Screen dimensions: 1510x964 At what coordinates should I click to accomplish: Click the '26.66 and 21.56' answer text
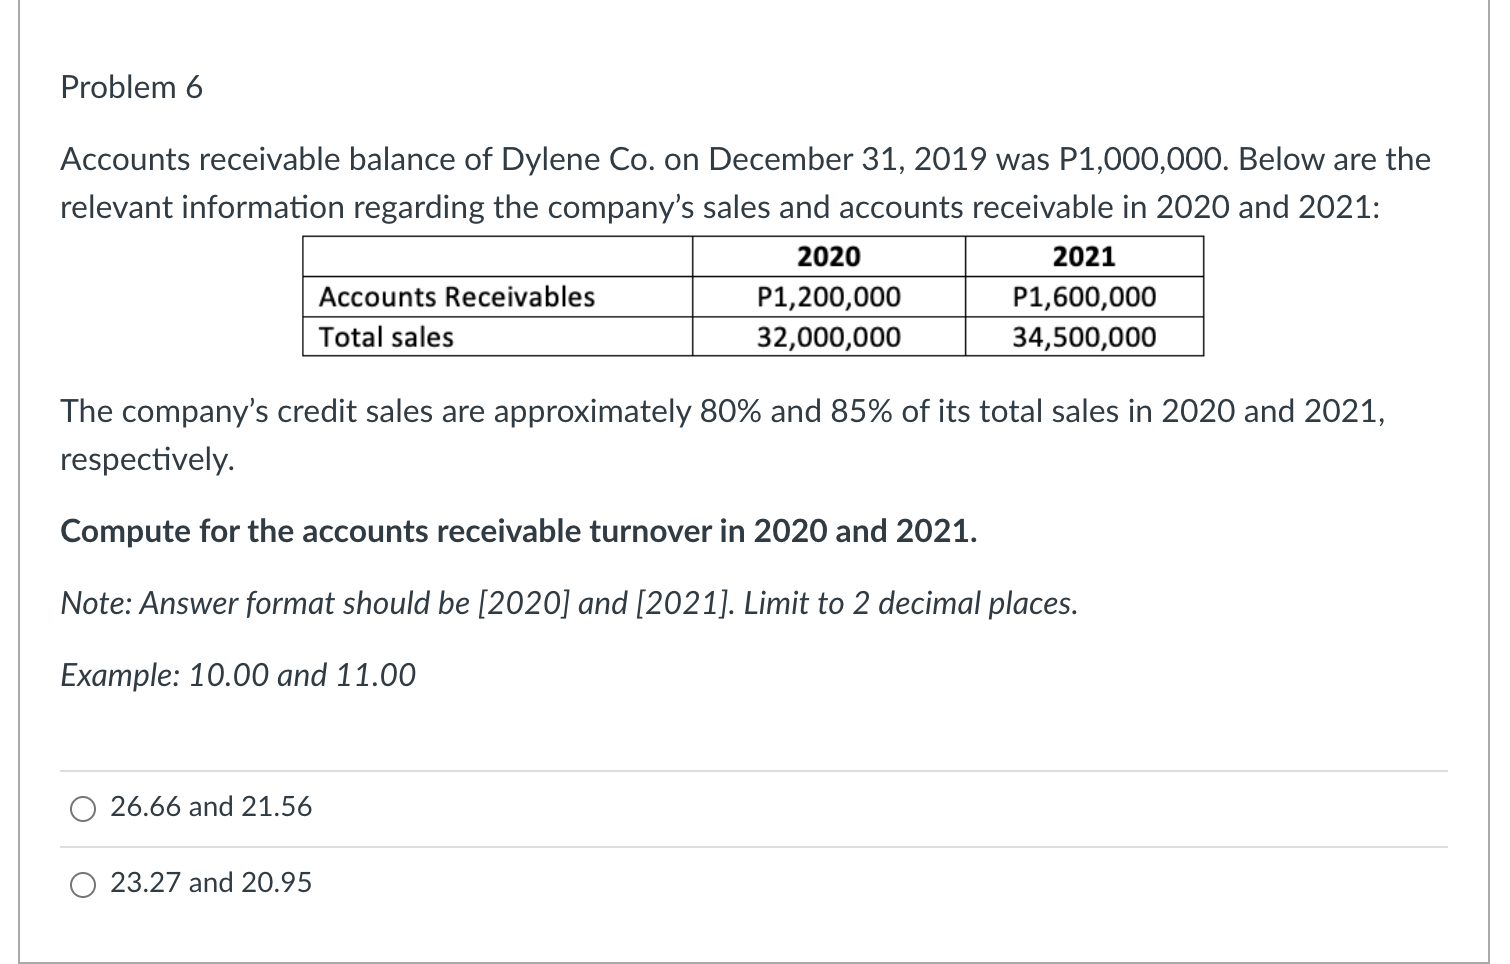coord(211,806)
